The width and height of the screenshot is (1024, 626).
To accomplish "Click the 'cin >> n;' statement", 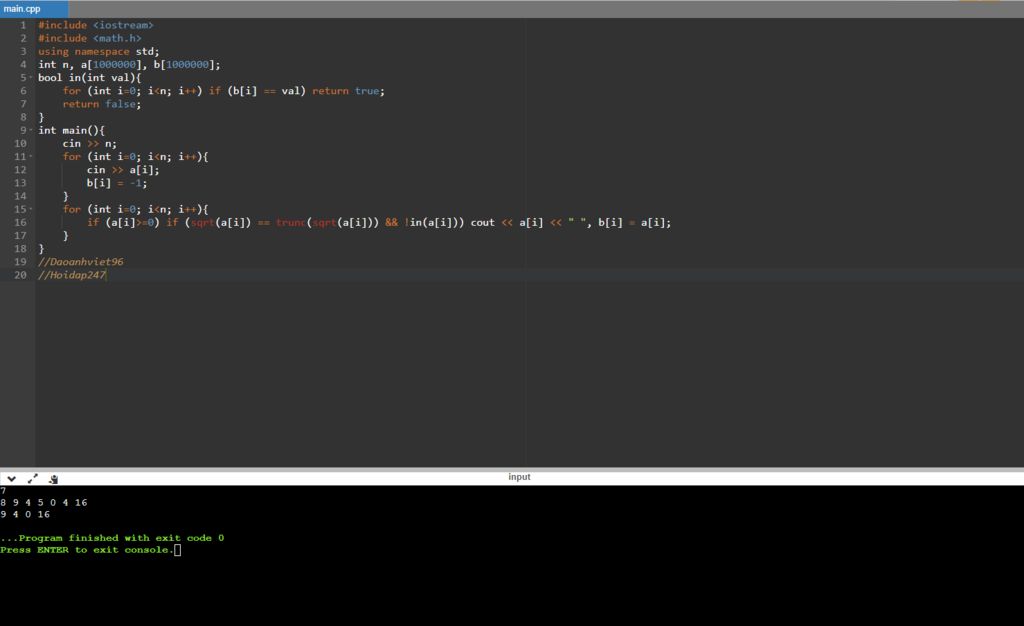I will pyautogui.click(x=89, y=144).
